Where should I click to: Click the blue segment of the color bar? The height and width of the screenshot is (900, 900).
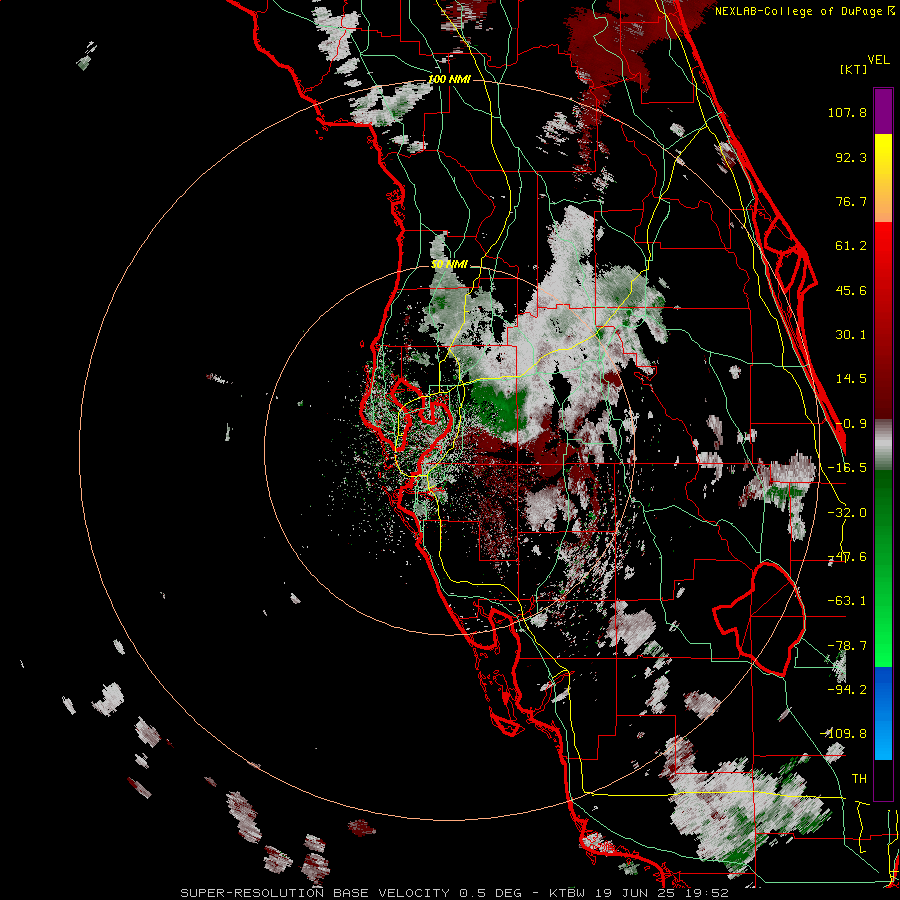click(x=883, y=713)
